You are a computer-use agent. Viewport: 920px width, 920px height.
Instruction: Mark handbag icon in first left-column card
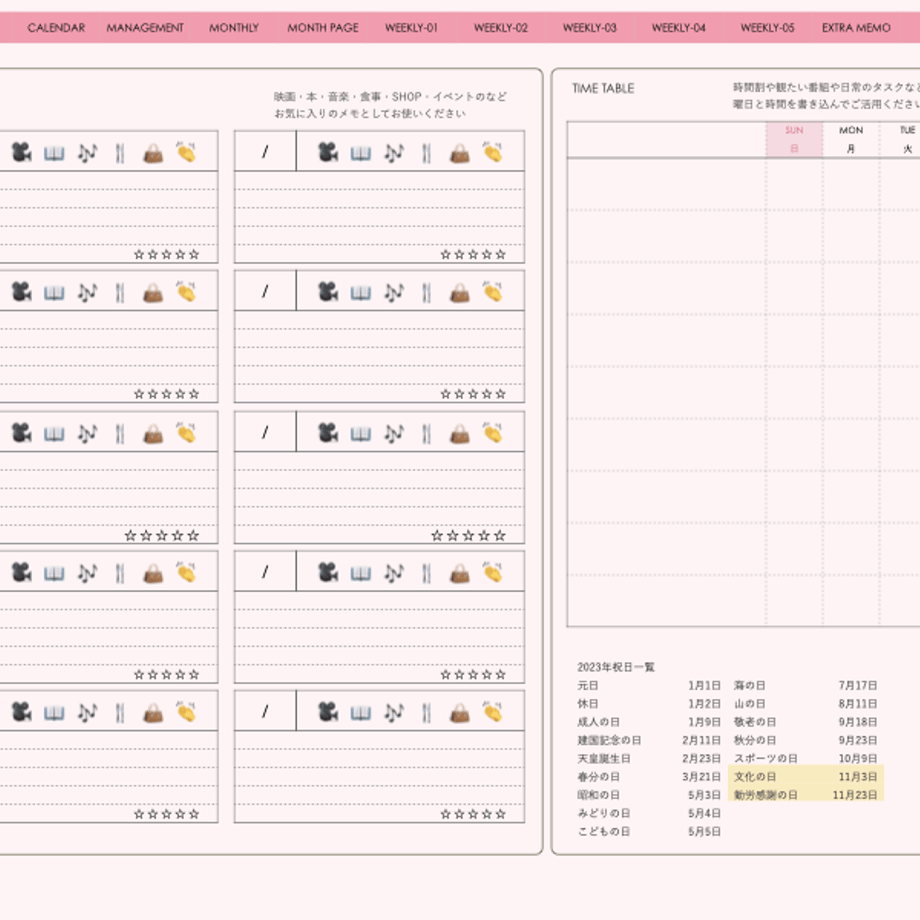(153, 153)
